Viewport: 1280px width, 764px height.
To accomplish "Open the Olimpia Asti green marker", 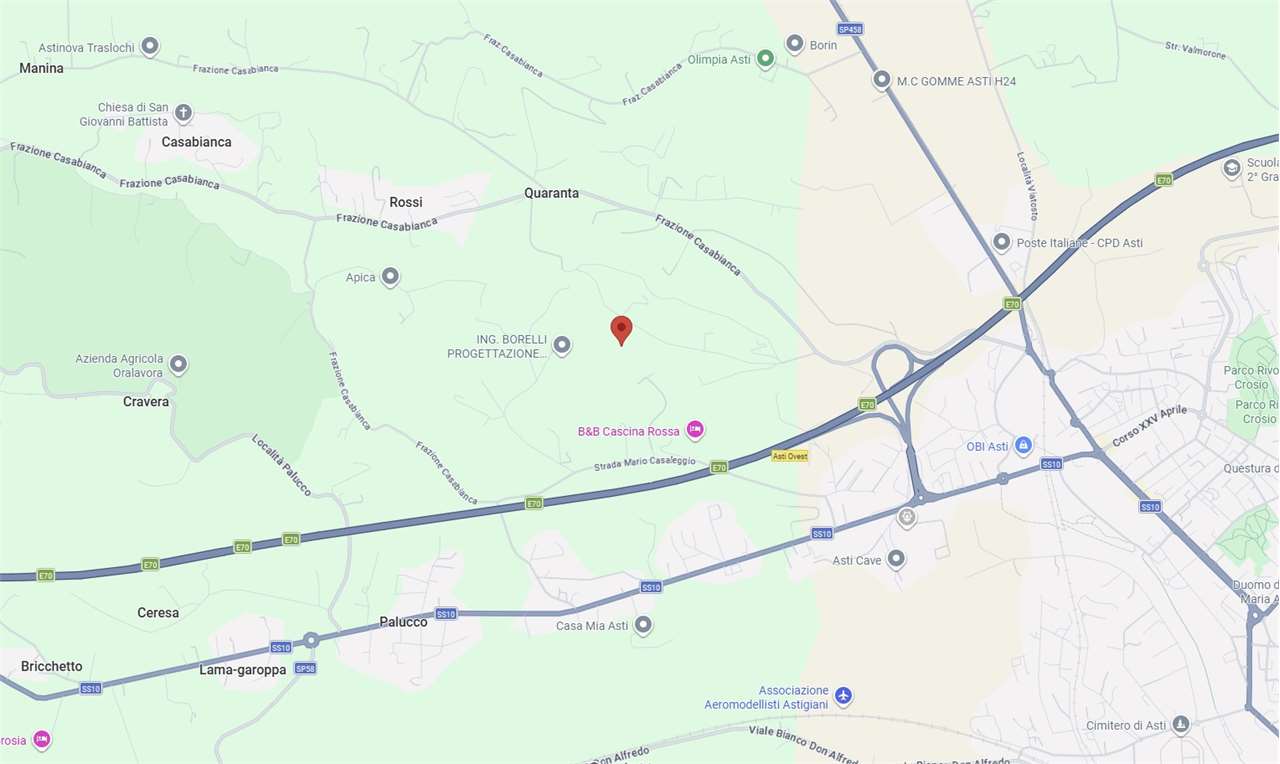I will 765,59.
